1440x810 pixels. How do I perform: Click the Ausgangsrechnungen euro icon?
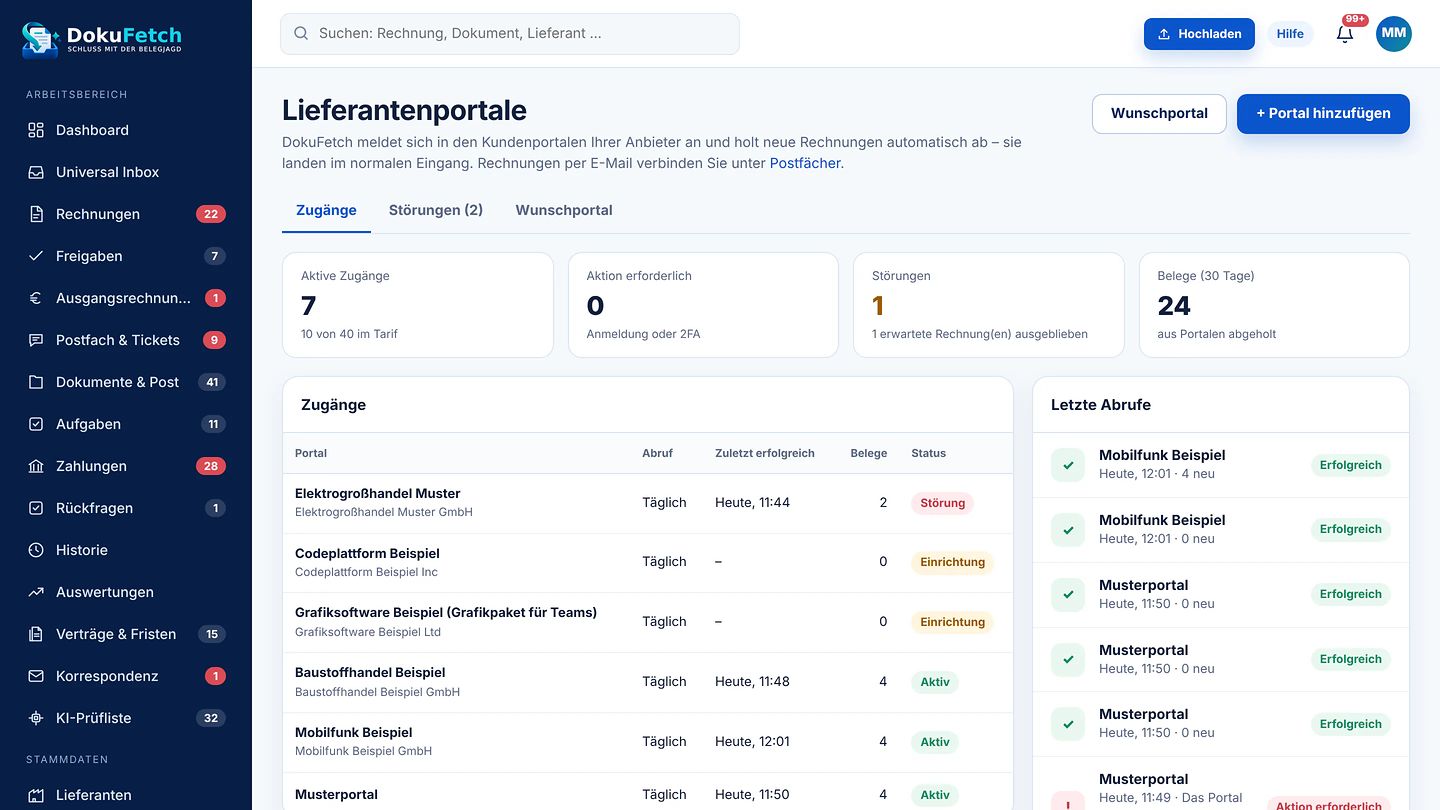tap(36, 298)
